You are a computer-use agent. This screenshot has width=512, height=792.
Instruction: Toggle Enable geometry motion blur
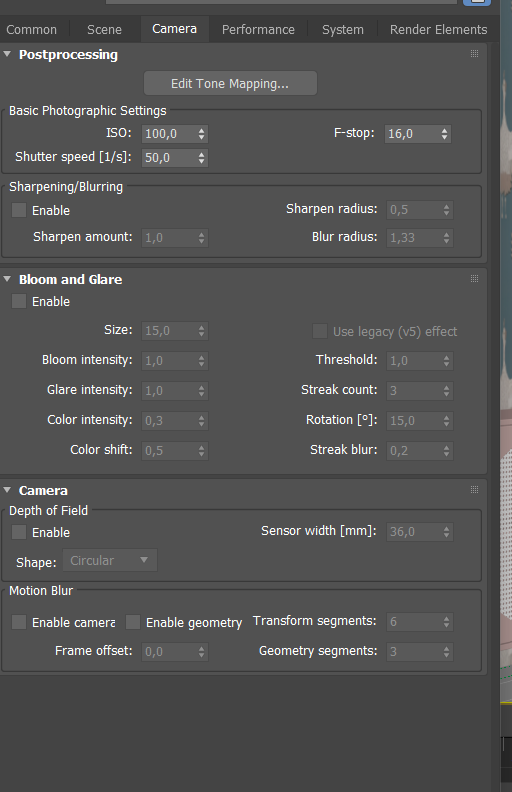point(133,622)
